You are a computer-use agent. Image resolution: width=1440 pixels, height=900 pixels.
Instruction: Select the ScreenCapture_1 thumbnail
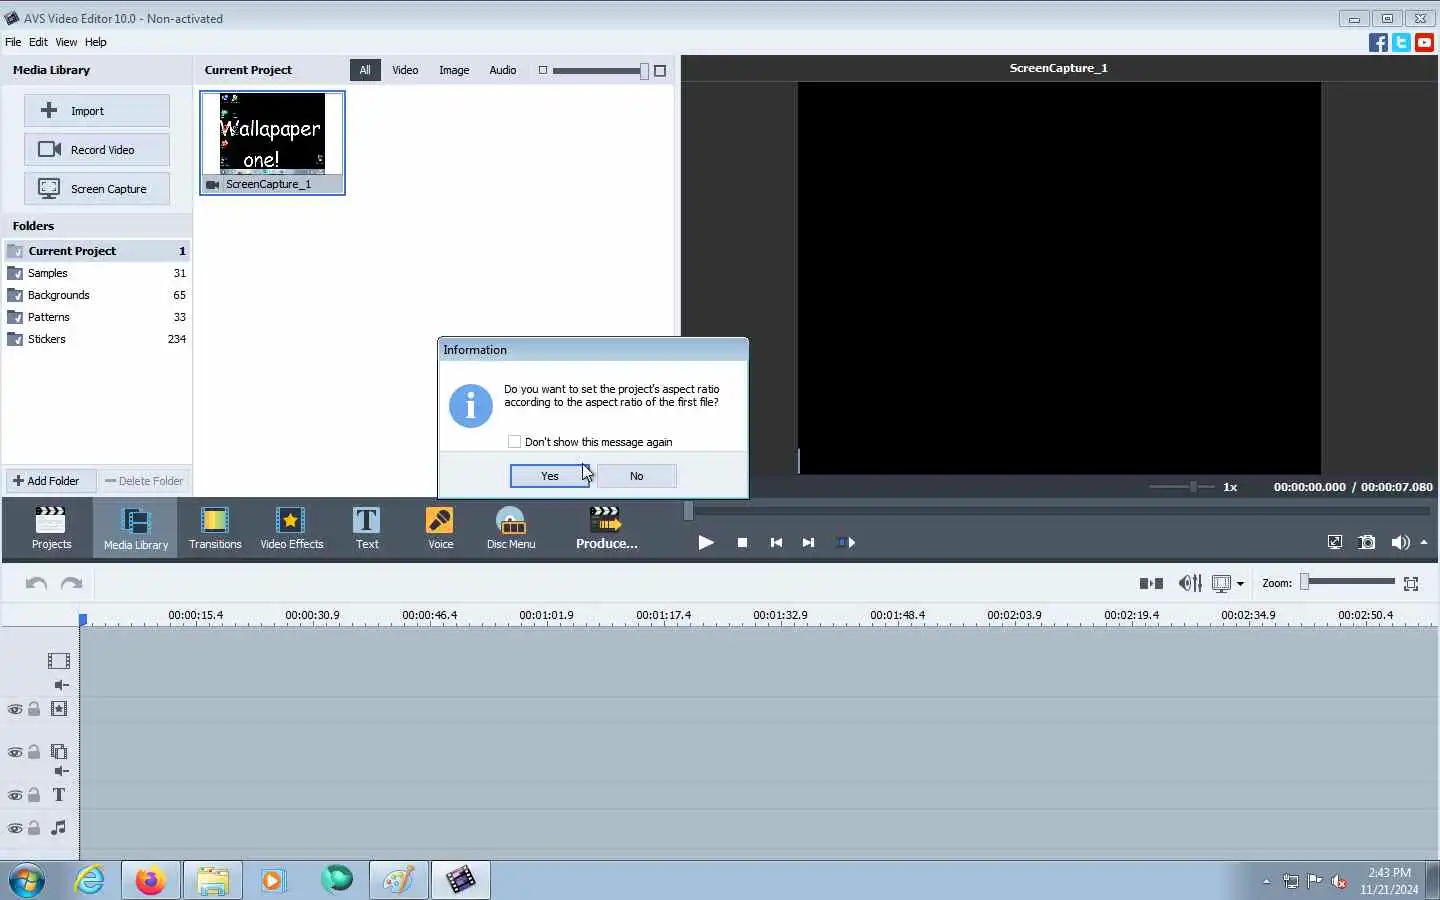click(x=272, y=142)
